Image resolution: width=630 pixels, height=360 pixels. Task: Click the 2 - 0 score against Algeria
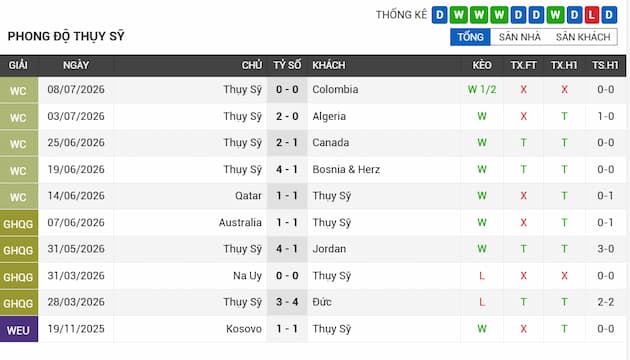click(x=287, y=117)
